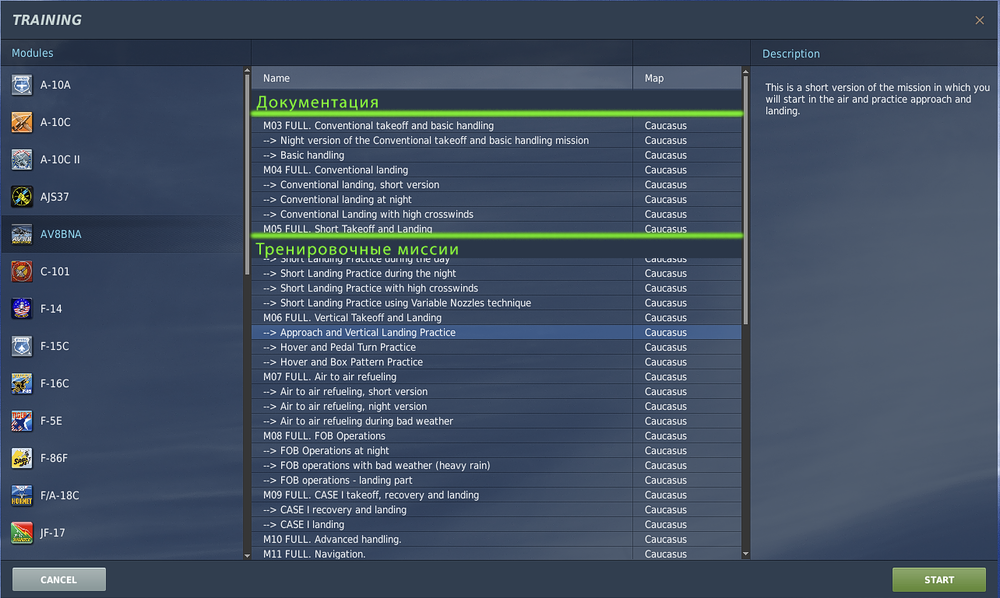The image size is (1000, 598).
Task: Sort missions by Name column header
Action: tap(442, 78)
